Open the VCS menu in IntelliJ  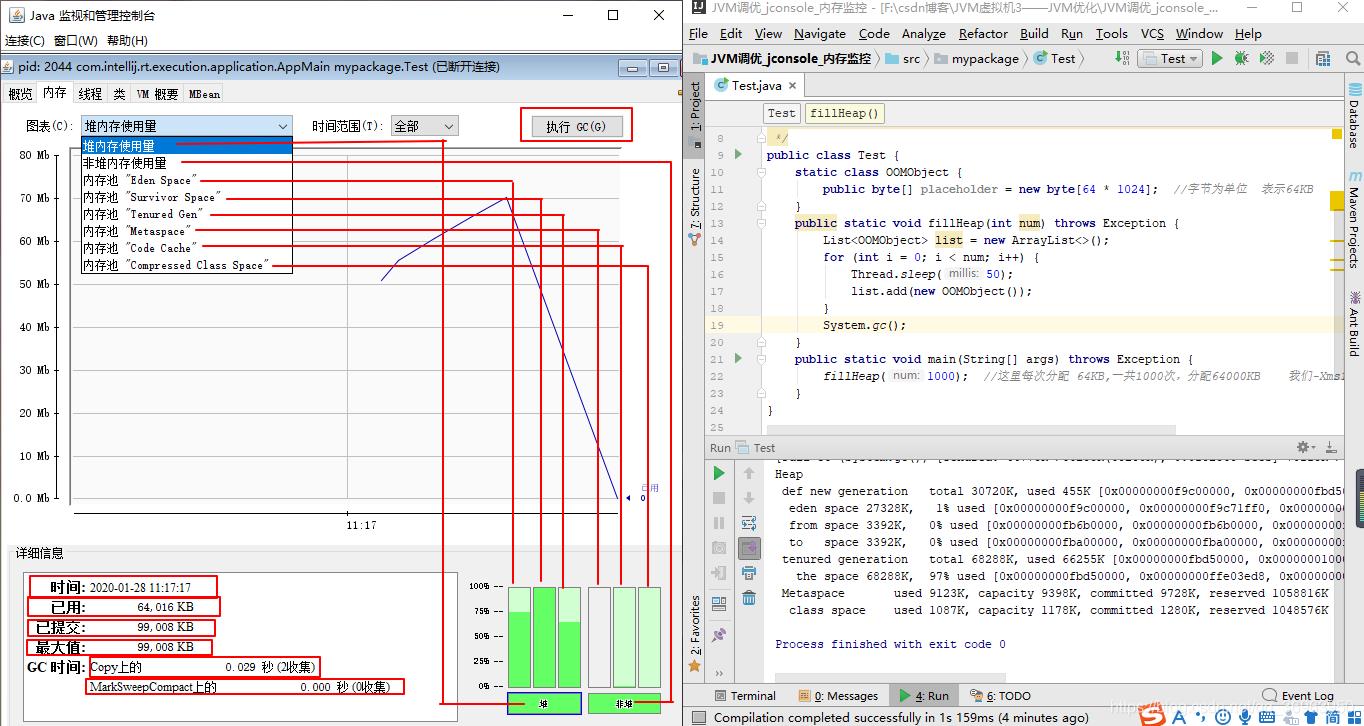(1152, 33)
